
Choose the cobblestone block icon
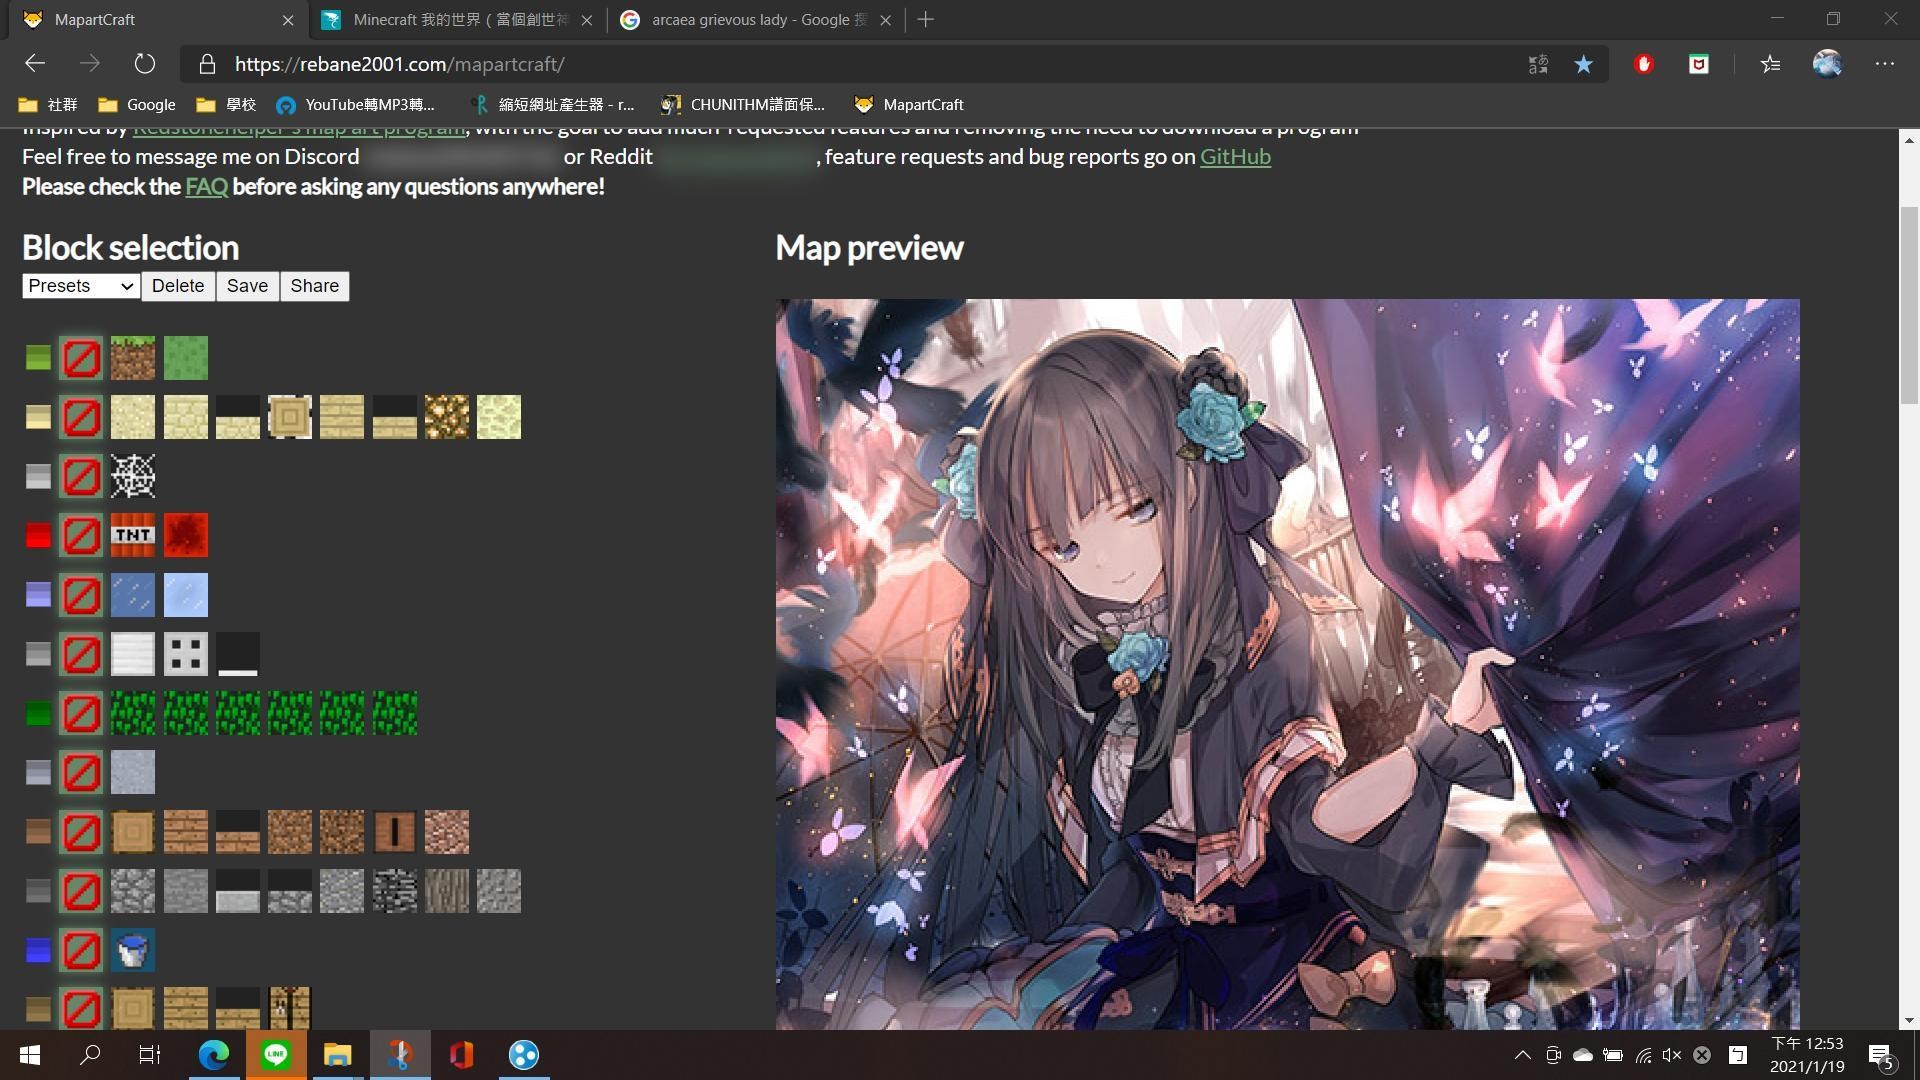click(133, 891)
